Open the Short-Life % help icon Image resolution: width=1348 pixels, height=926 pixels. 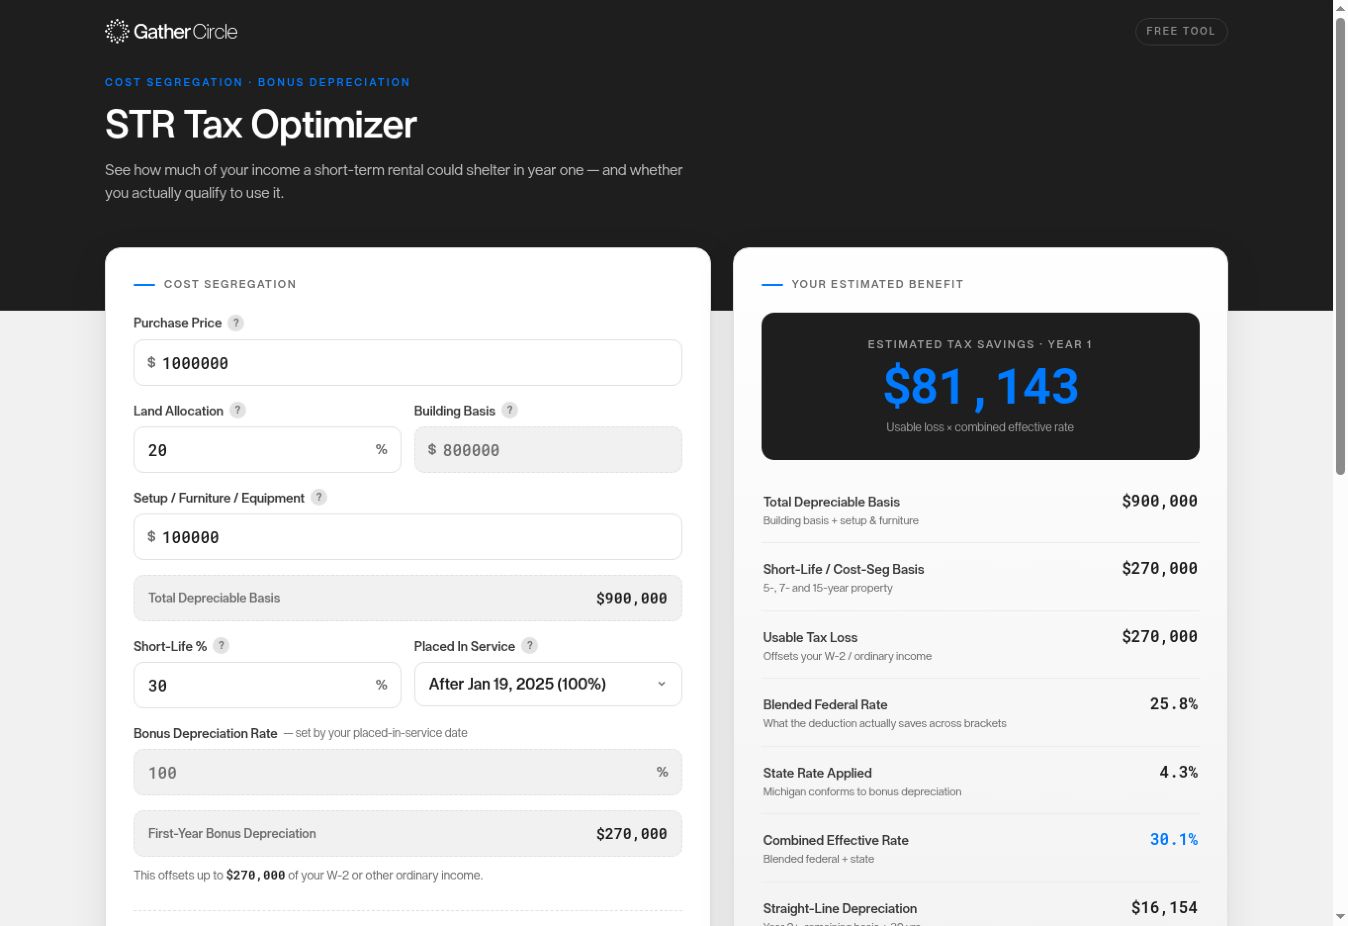[222, 646]
